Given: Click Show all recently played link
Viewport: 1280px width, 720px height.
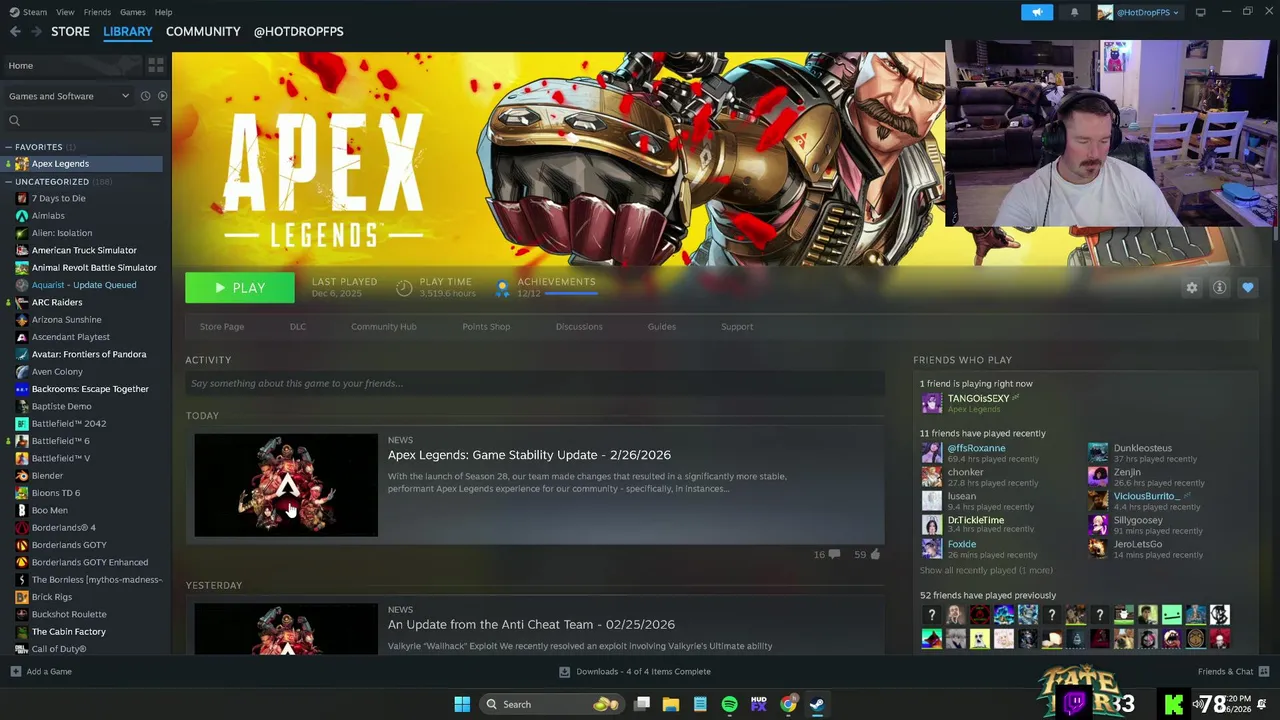Looking at the screenshot, I should point(985,571).
